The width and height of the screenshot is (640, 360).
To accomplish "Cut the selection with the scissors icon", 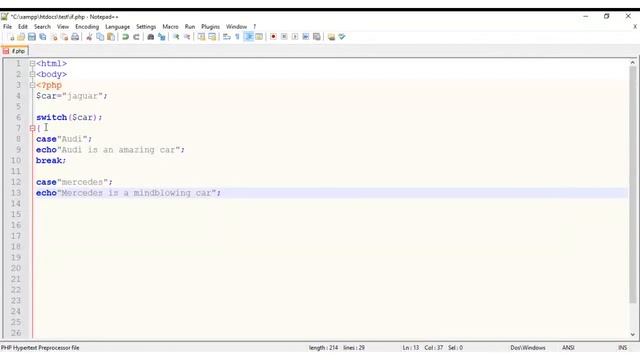I will click(x=89, y=37).
